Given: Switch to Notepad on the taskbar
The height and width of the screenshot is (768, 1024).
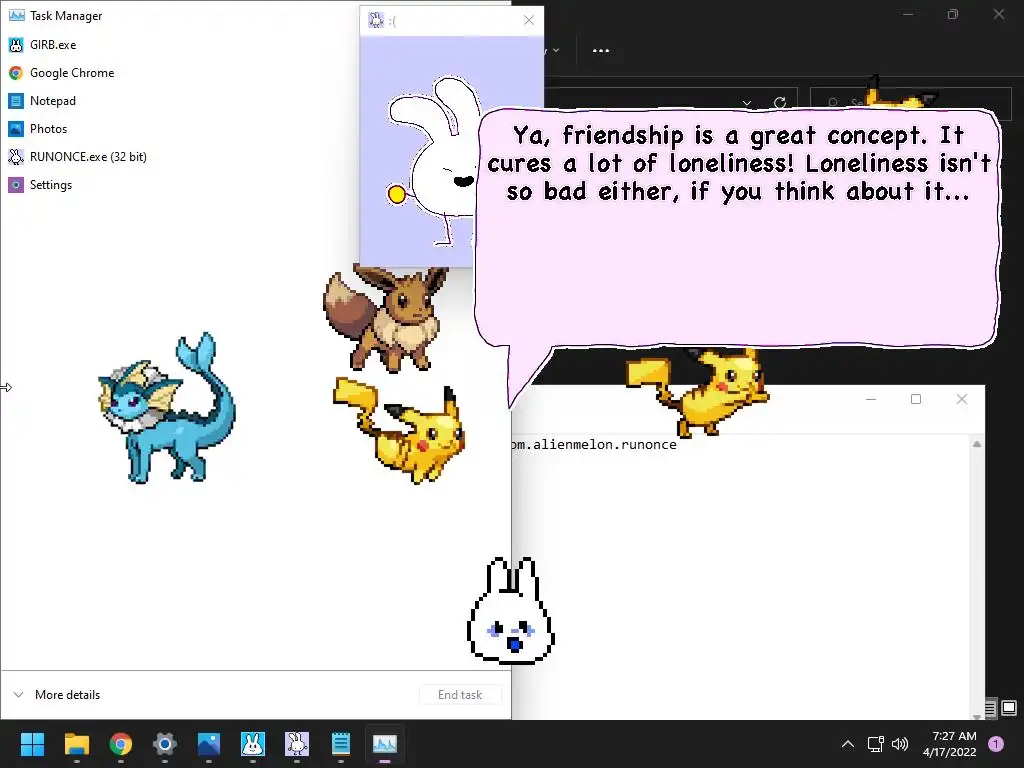Looking at the screenshot, I should (341, 744).
